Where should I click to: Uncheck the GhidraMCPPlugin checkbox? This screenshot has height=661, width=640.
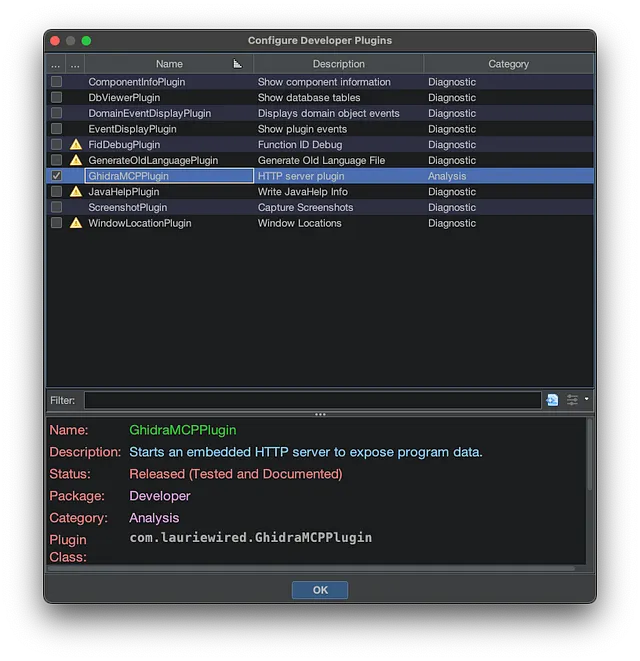(x=57, y=176)
